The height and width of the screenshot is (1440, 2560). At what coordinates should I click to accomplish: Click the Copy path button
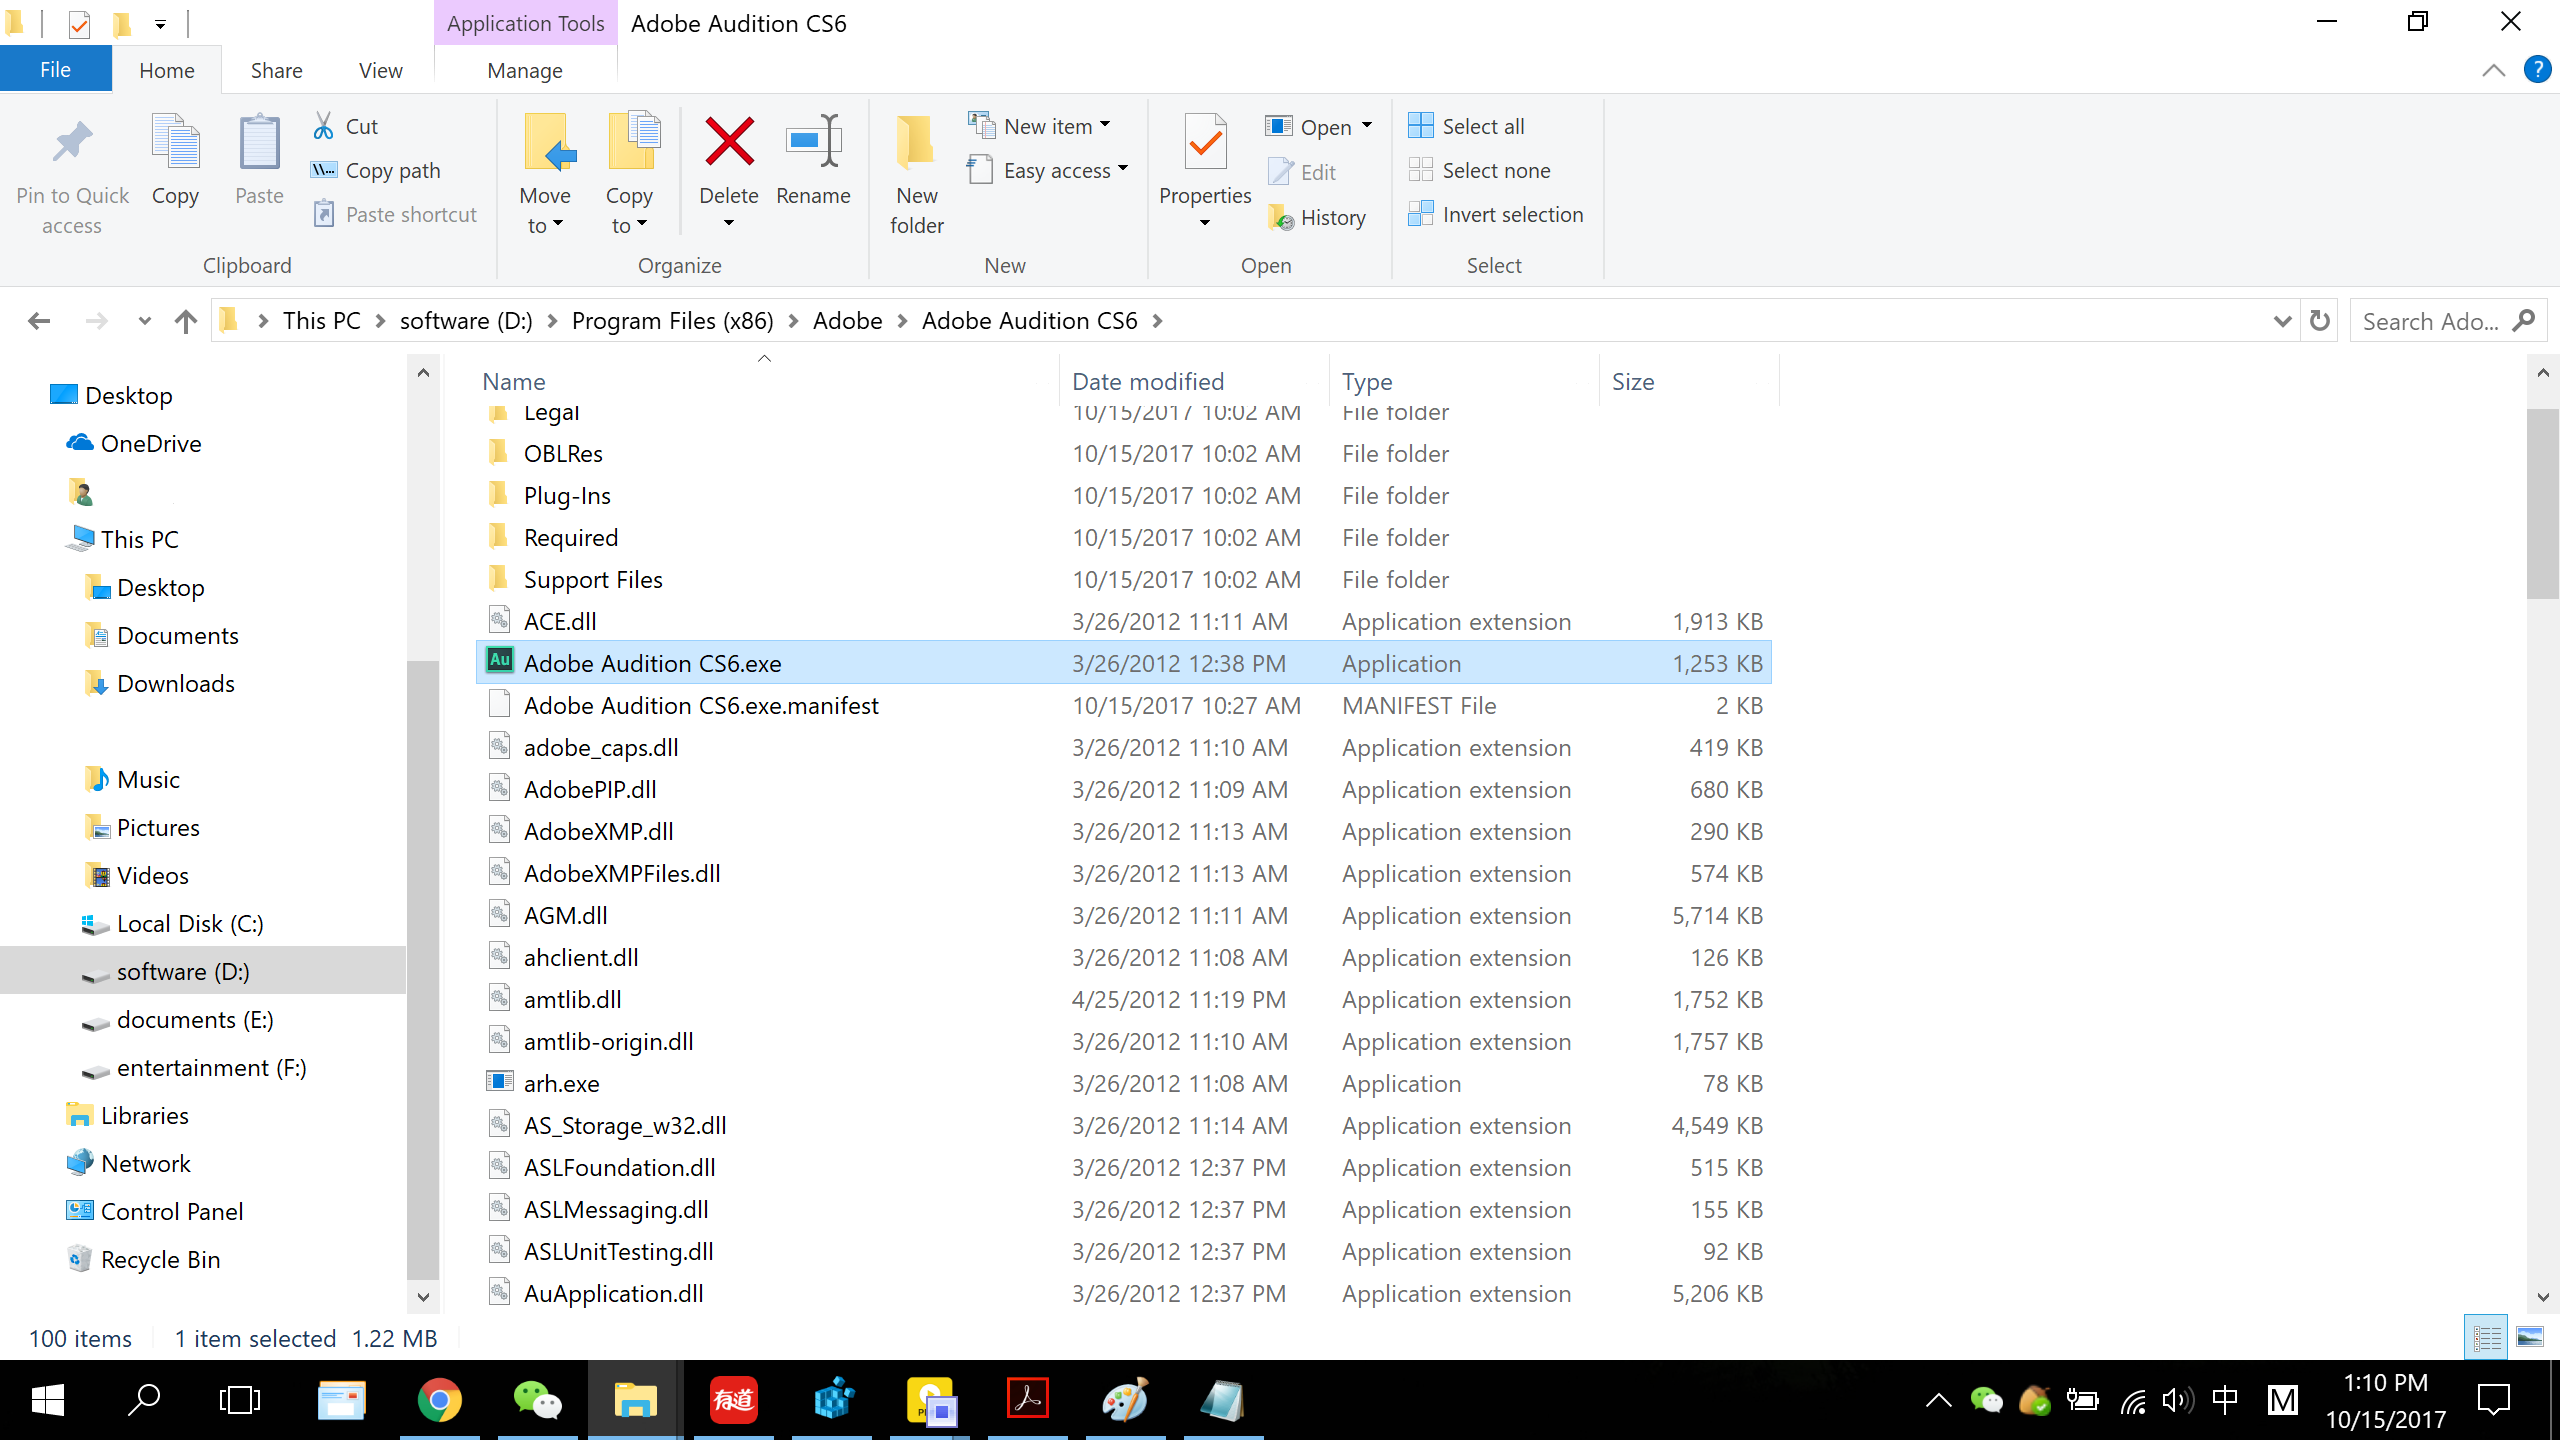coord(376,170)
